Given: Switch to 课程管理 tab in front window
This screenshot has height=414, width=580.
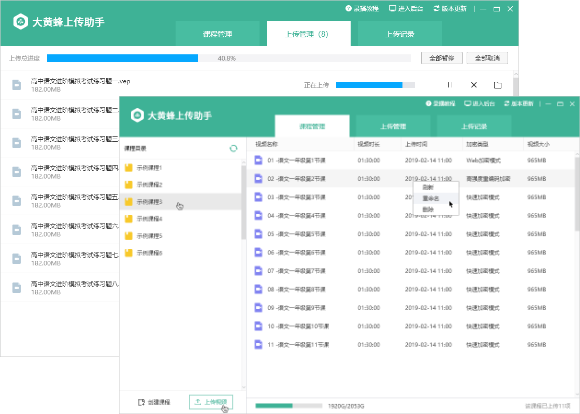Looking at the screenshot, I should (x=312, y=126).
